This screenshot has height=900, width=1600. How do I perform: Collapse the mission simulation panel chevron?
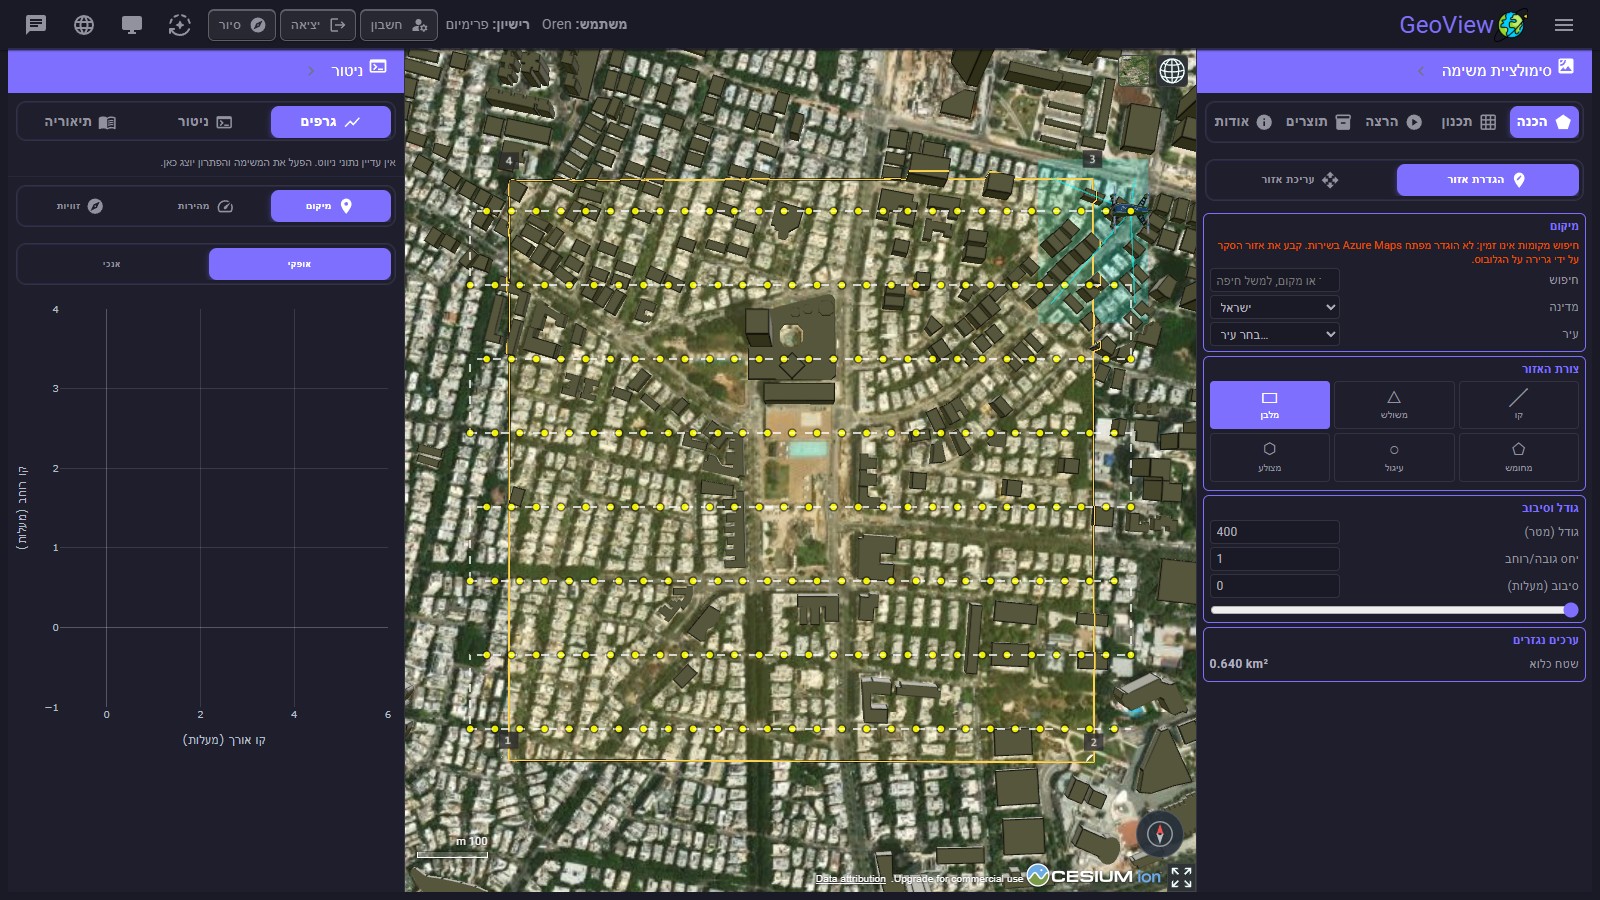(x=1420, y=71)
